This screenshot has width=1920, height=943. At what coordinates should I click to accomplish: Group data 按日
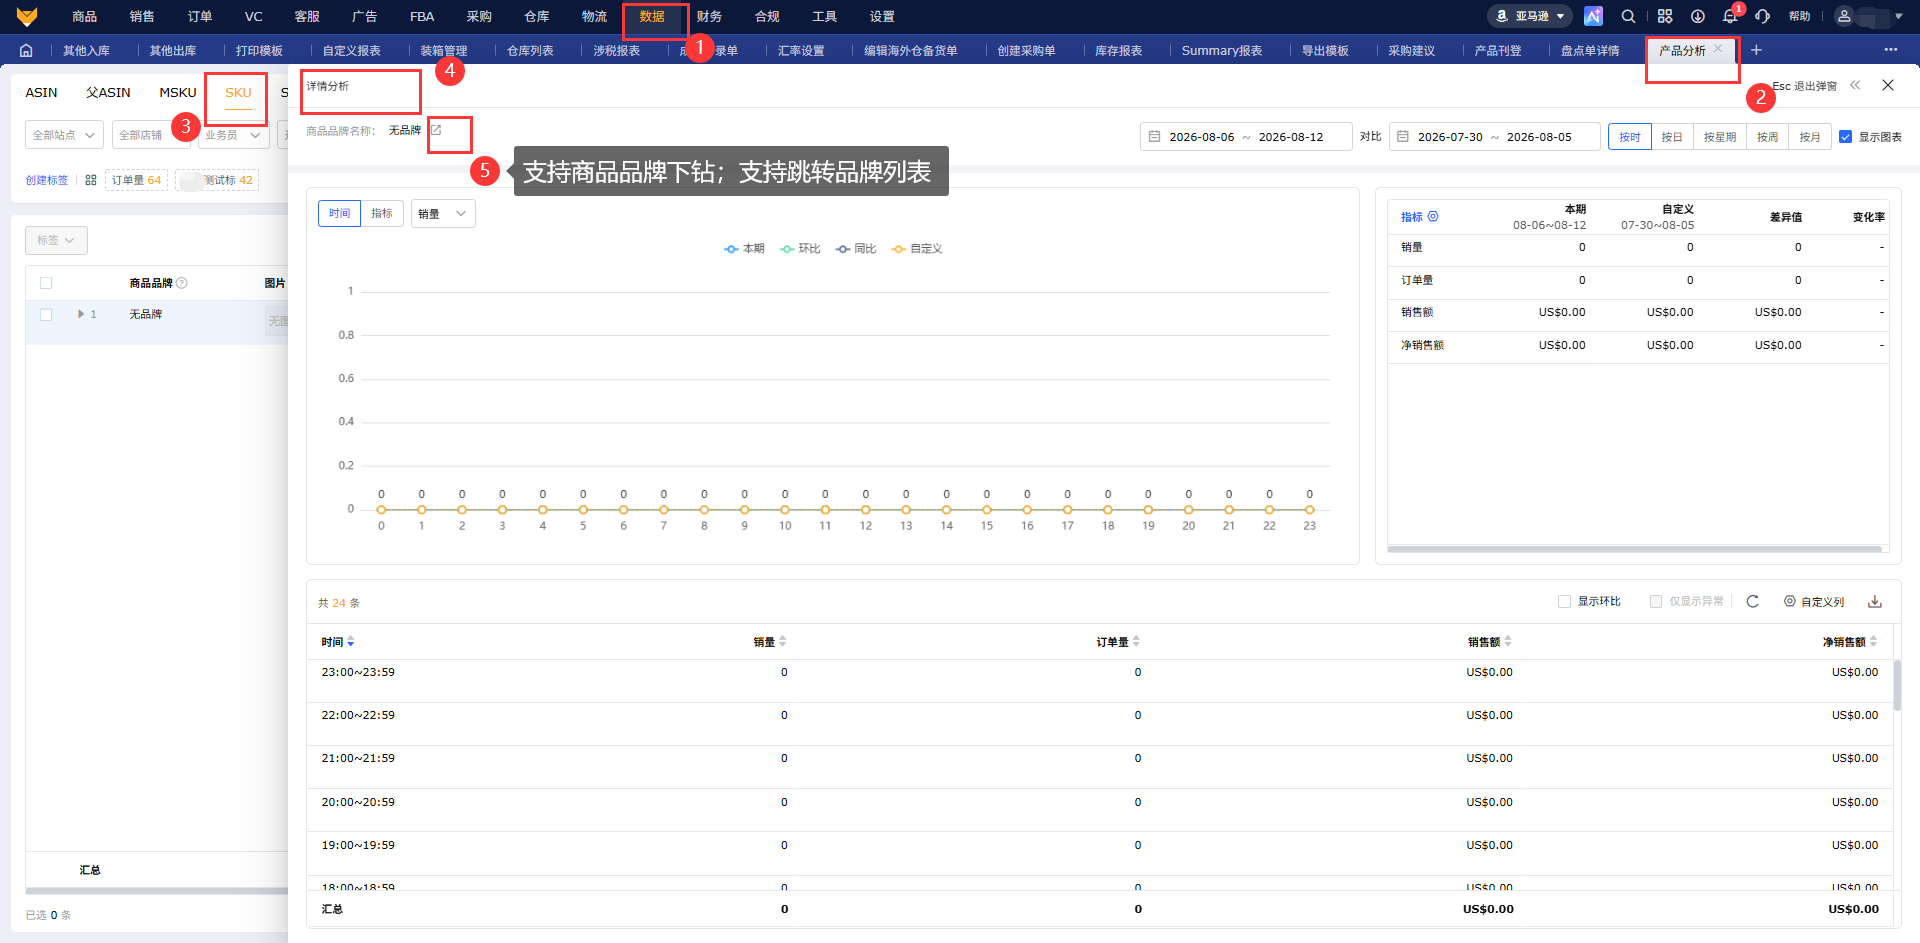coord(1672,137)
